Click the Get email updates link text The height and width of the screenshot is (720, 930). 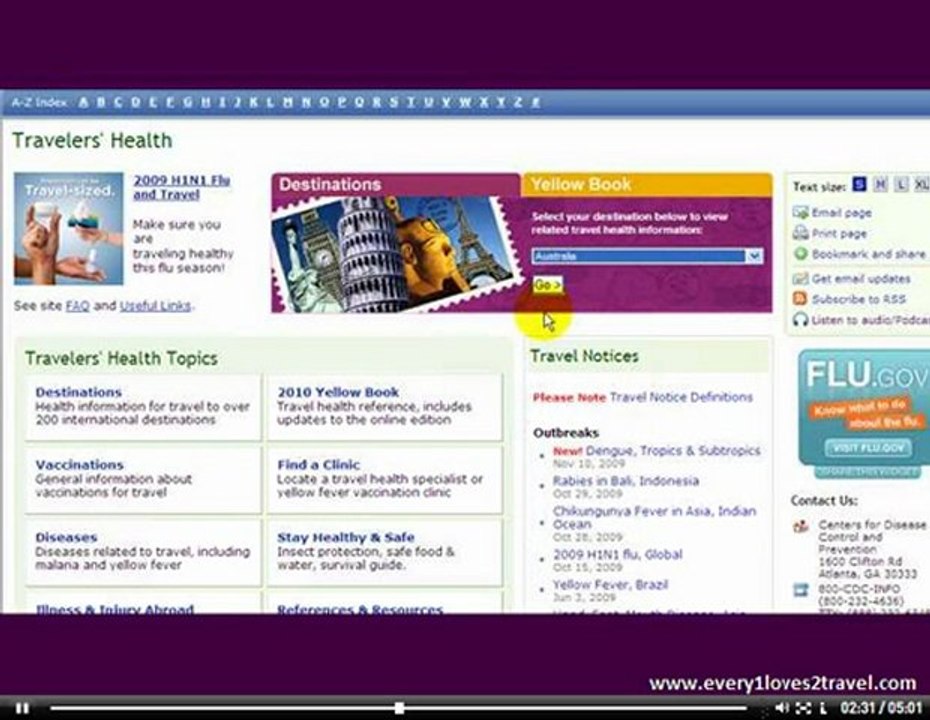click(861, 279)
